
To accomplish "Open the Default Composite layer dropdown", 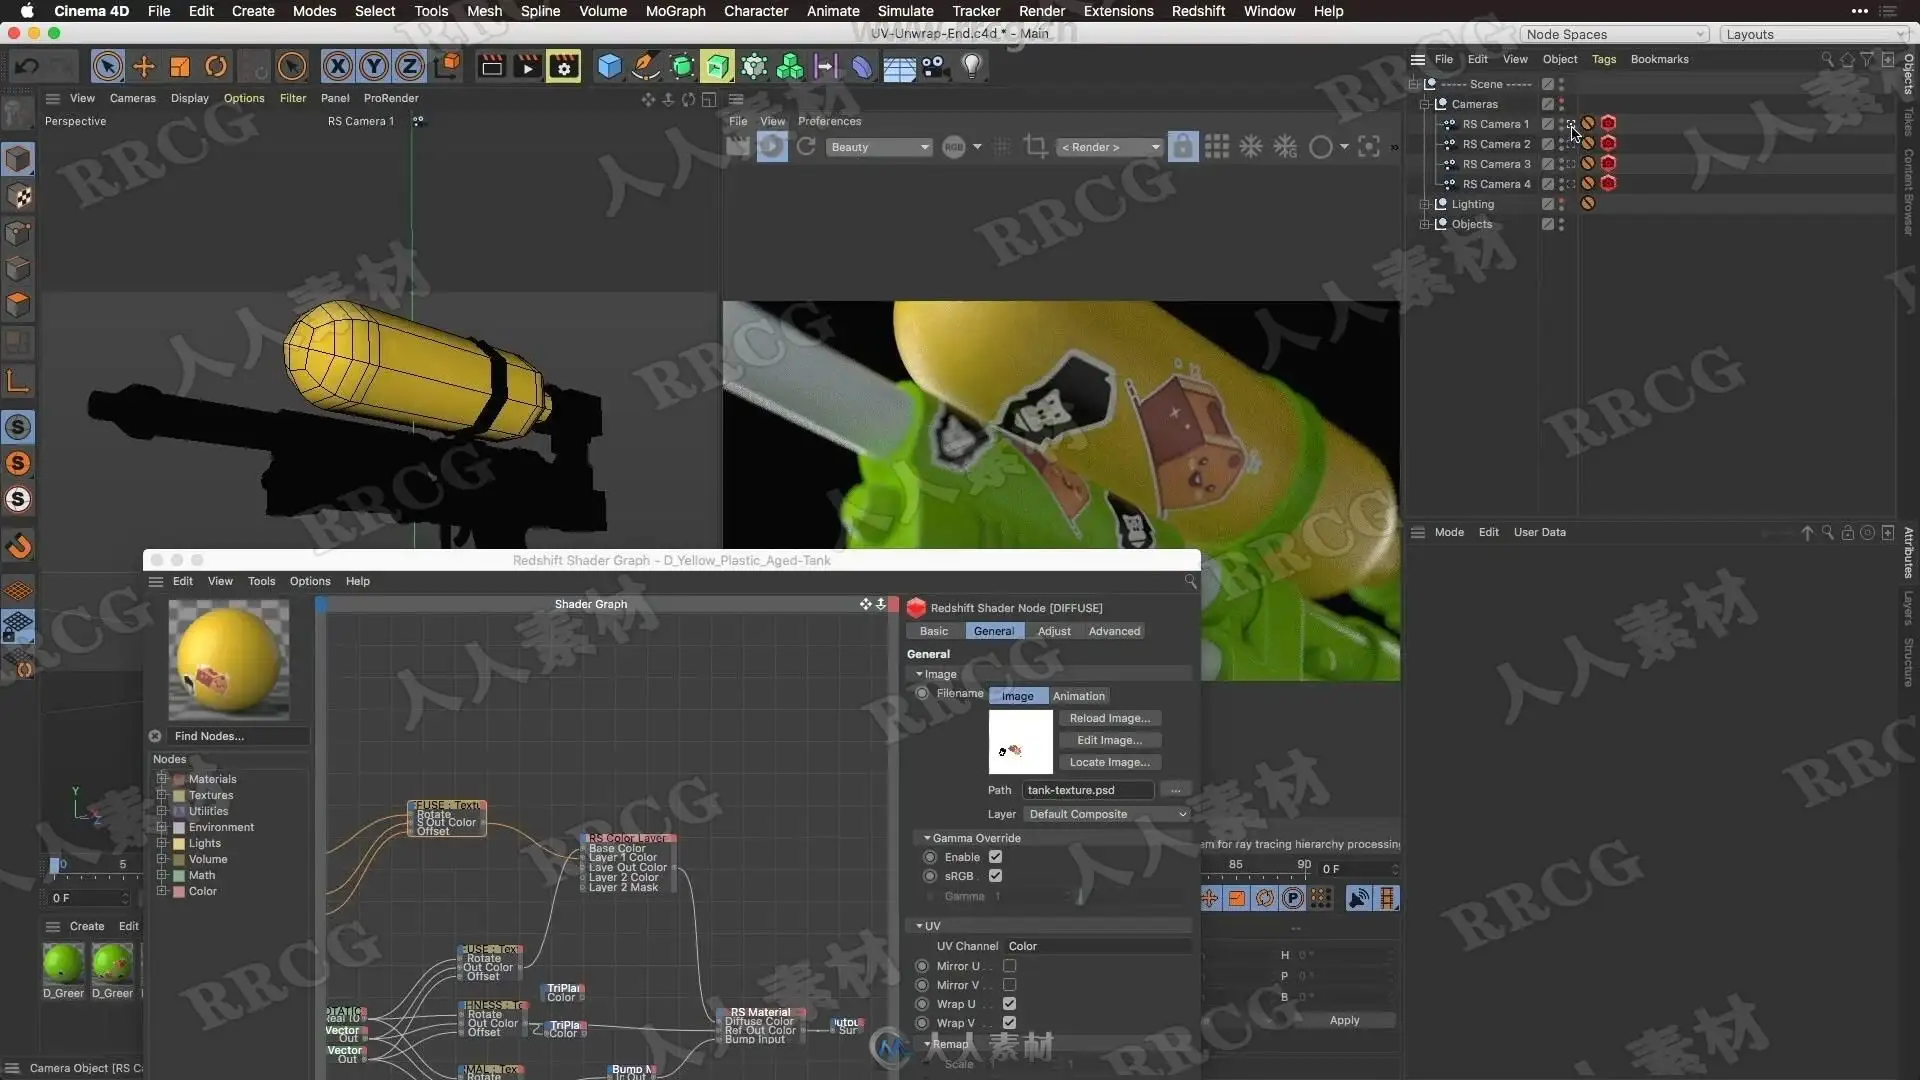I will [1107, 814].
